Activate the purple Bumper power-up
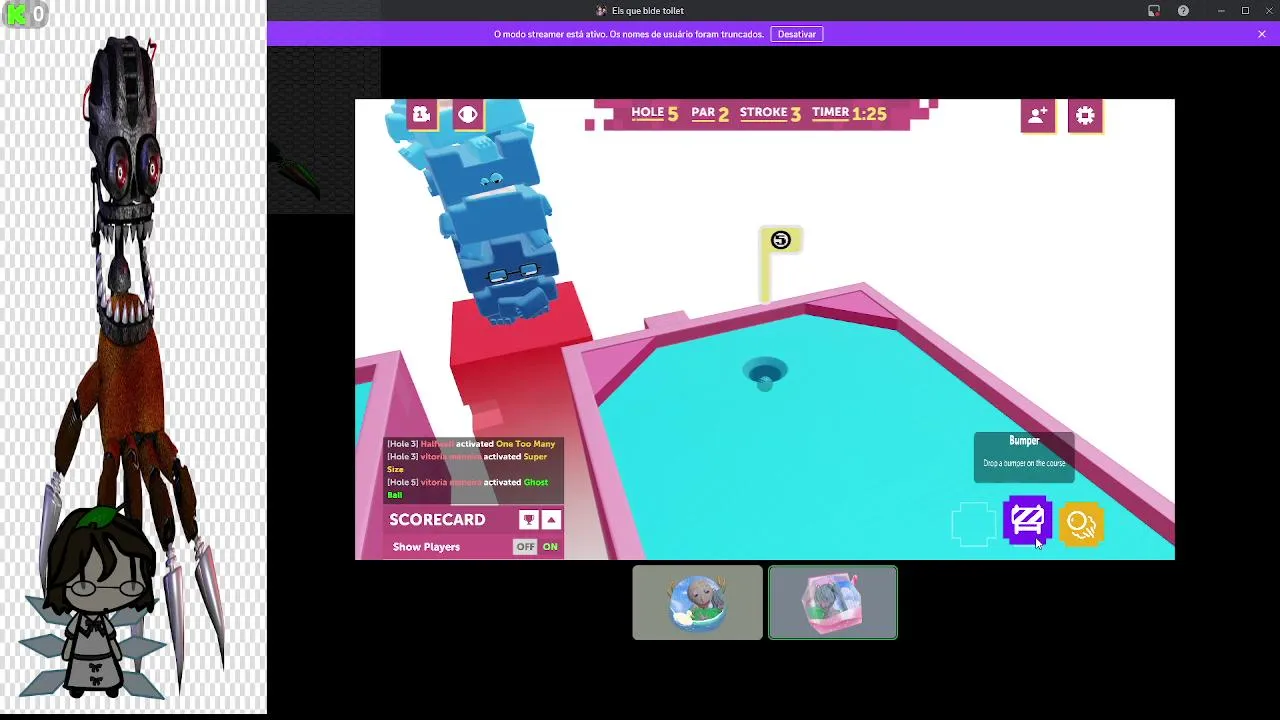The width and height of the screenshot is (1280, 720). point(1027,521)
